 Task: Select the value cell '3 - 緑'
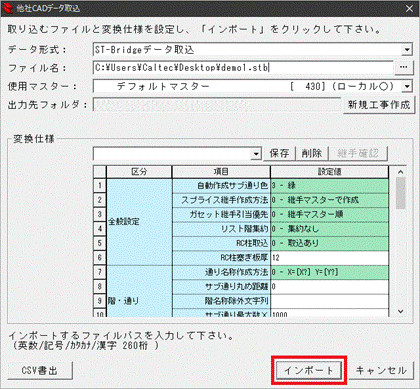point(329,185)
